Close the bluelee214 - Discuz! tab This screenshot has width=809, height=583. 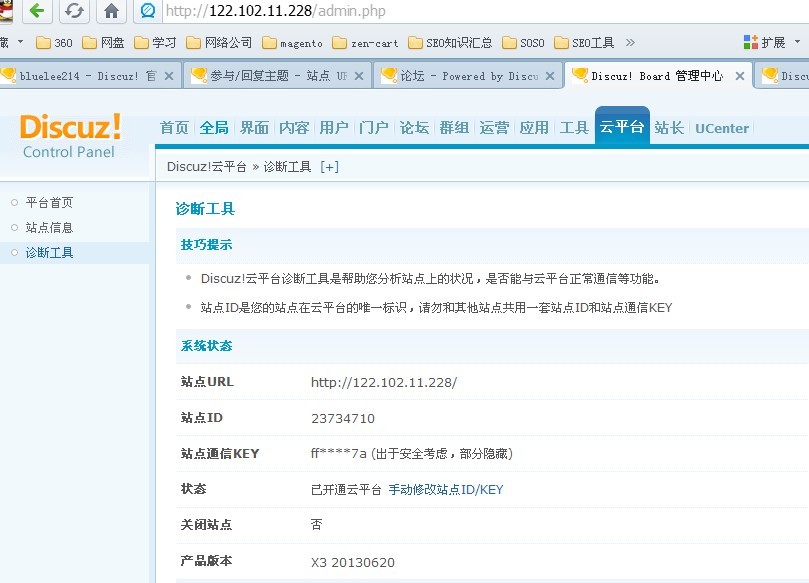[x=169, y=76]
